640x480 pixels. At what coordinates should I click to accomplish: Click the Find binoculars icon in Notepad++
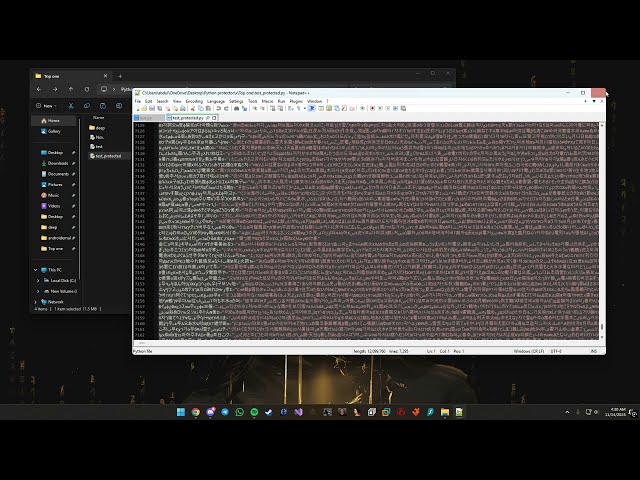[236, 109]
